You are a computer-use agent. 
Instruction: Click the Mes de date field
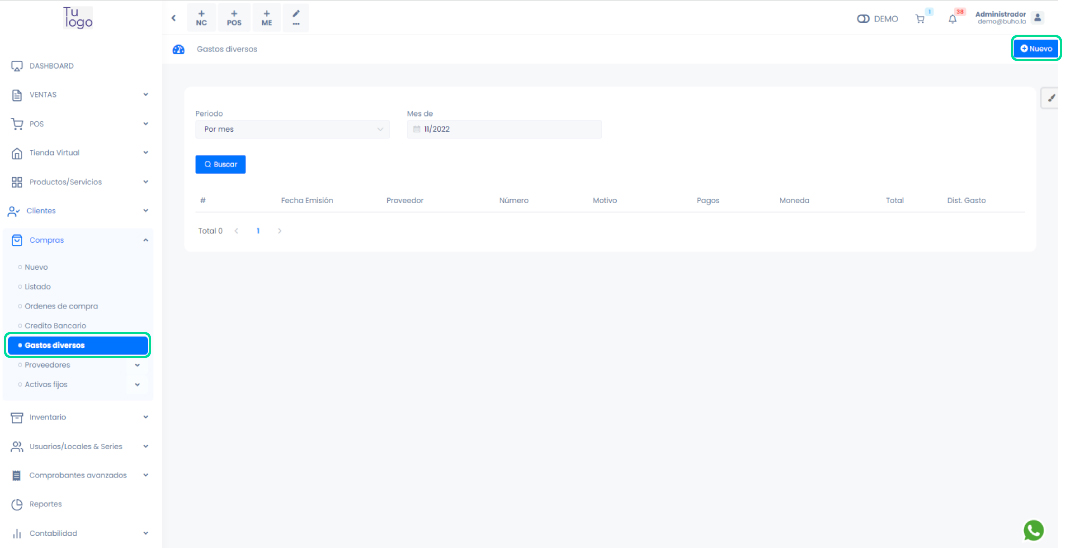pos(504,129)
